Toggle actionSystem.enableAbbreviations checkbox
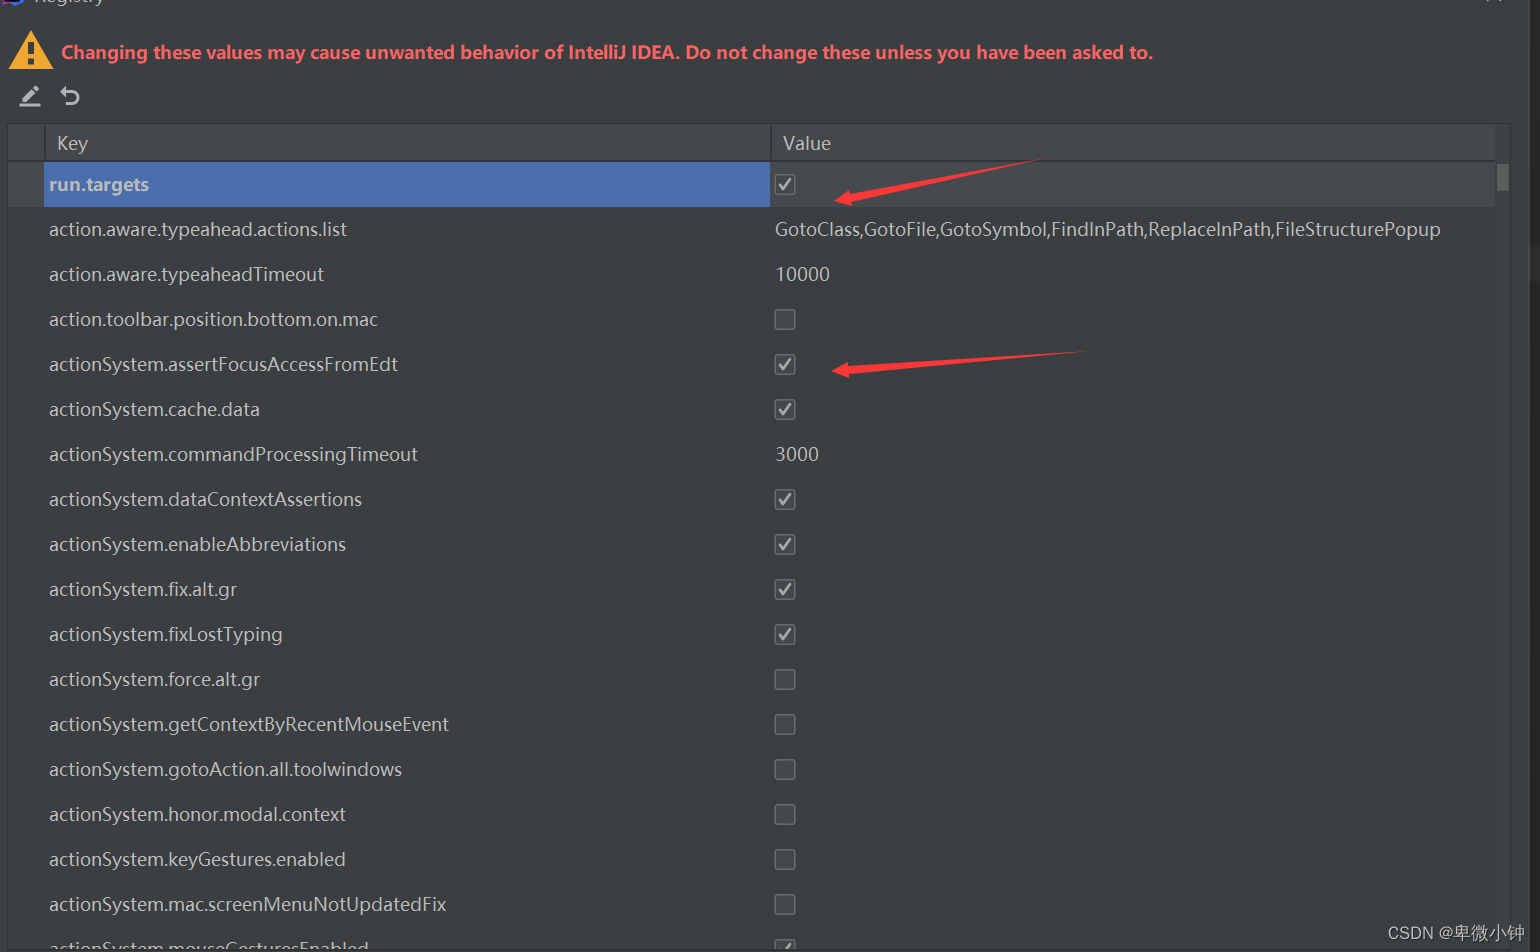This screenshot has height=952, width=1540. [x=785, y=544]
